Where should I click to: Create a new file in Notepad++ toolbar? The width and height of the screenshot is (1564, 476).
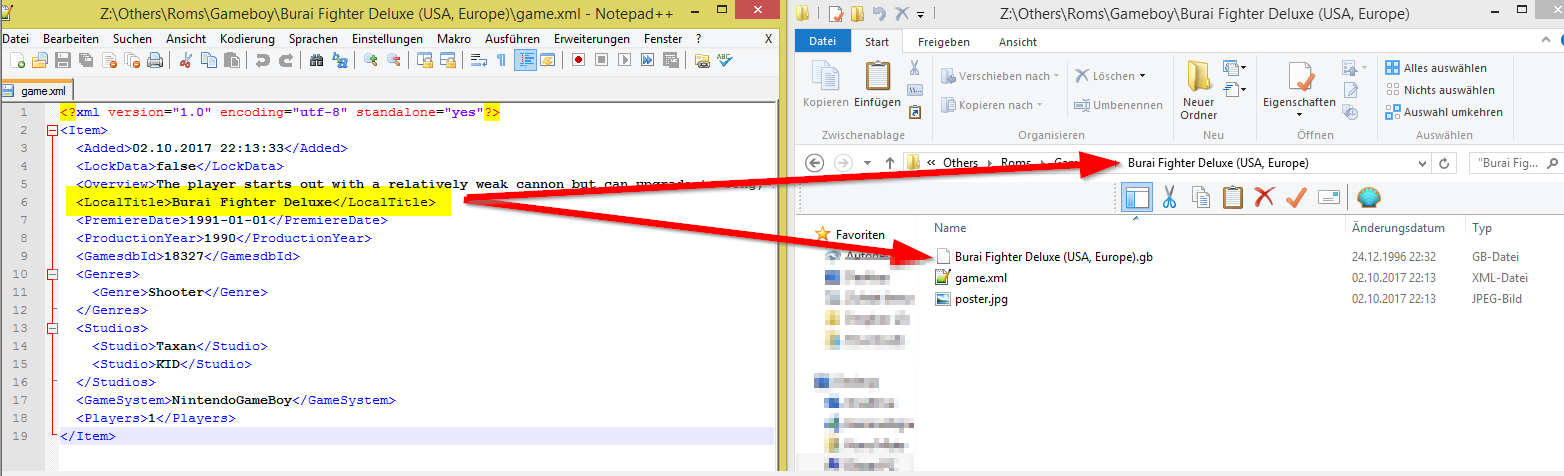click(16, 60)
